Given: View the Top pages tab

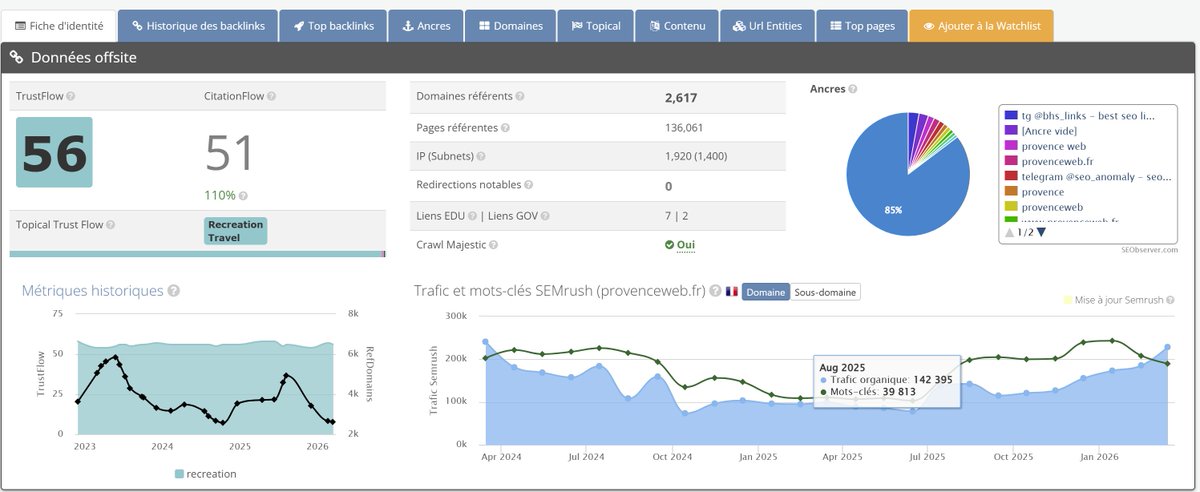Looking at the screenshot, I should point(860,26).
